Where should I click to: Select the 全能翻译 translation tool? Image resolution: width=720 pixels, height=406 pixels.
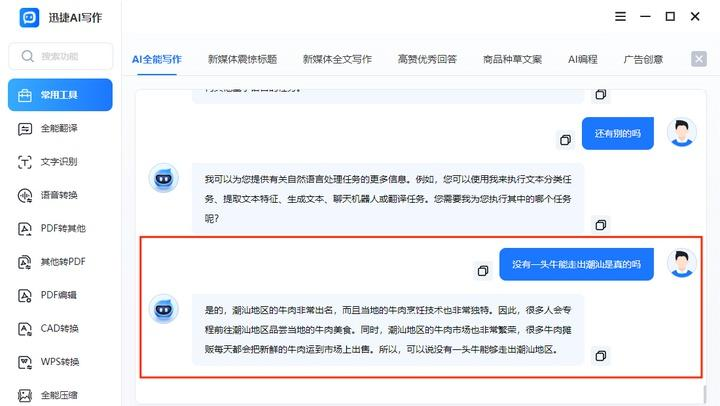click(x=60, y=128)
